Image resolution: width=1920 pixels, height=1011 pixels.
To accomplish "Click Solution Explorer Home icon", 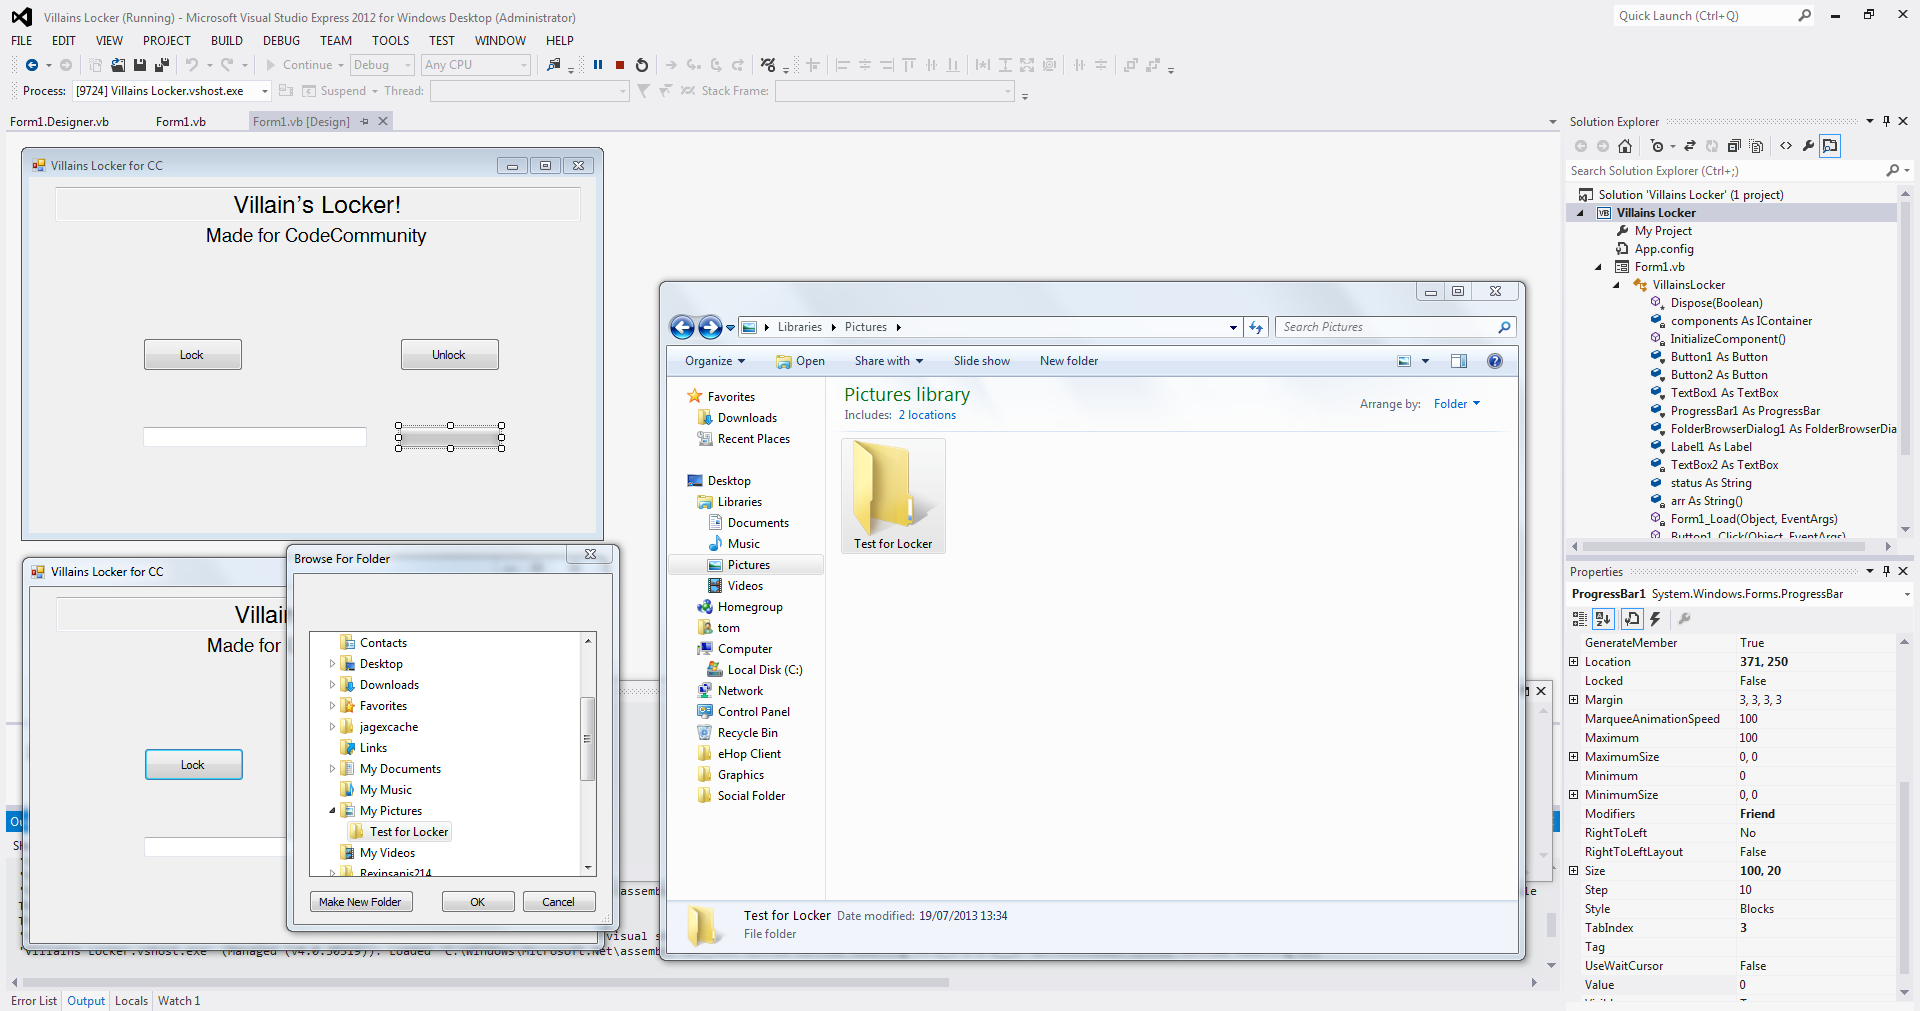I will click(1625, 146).
